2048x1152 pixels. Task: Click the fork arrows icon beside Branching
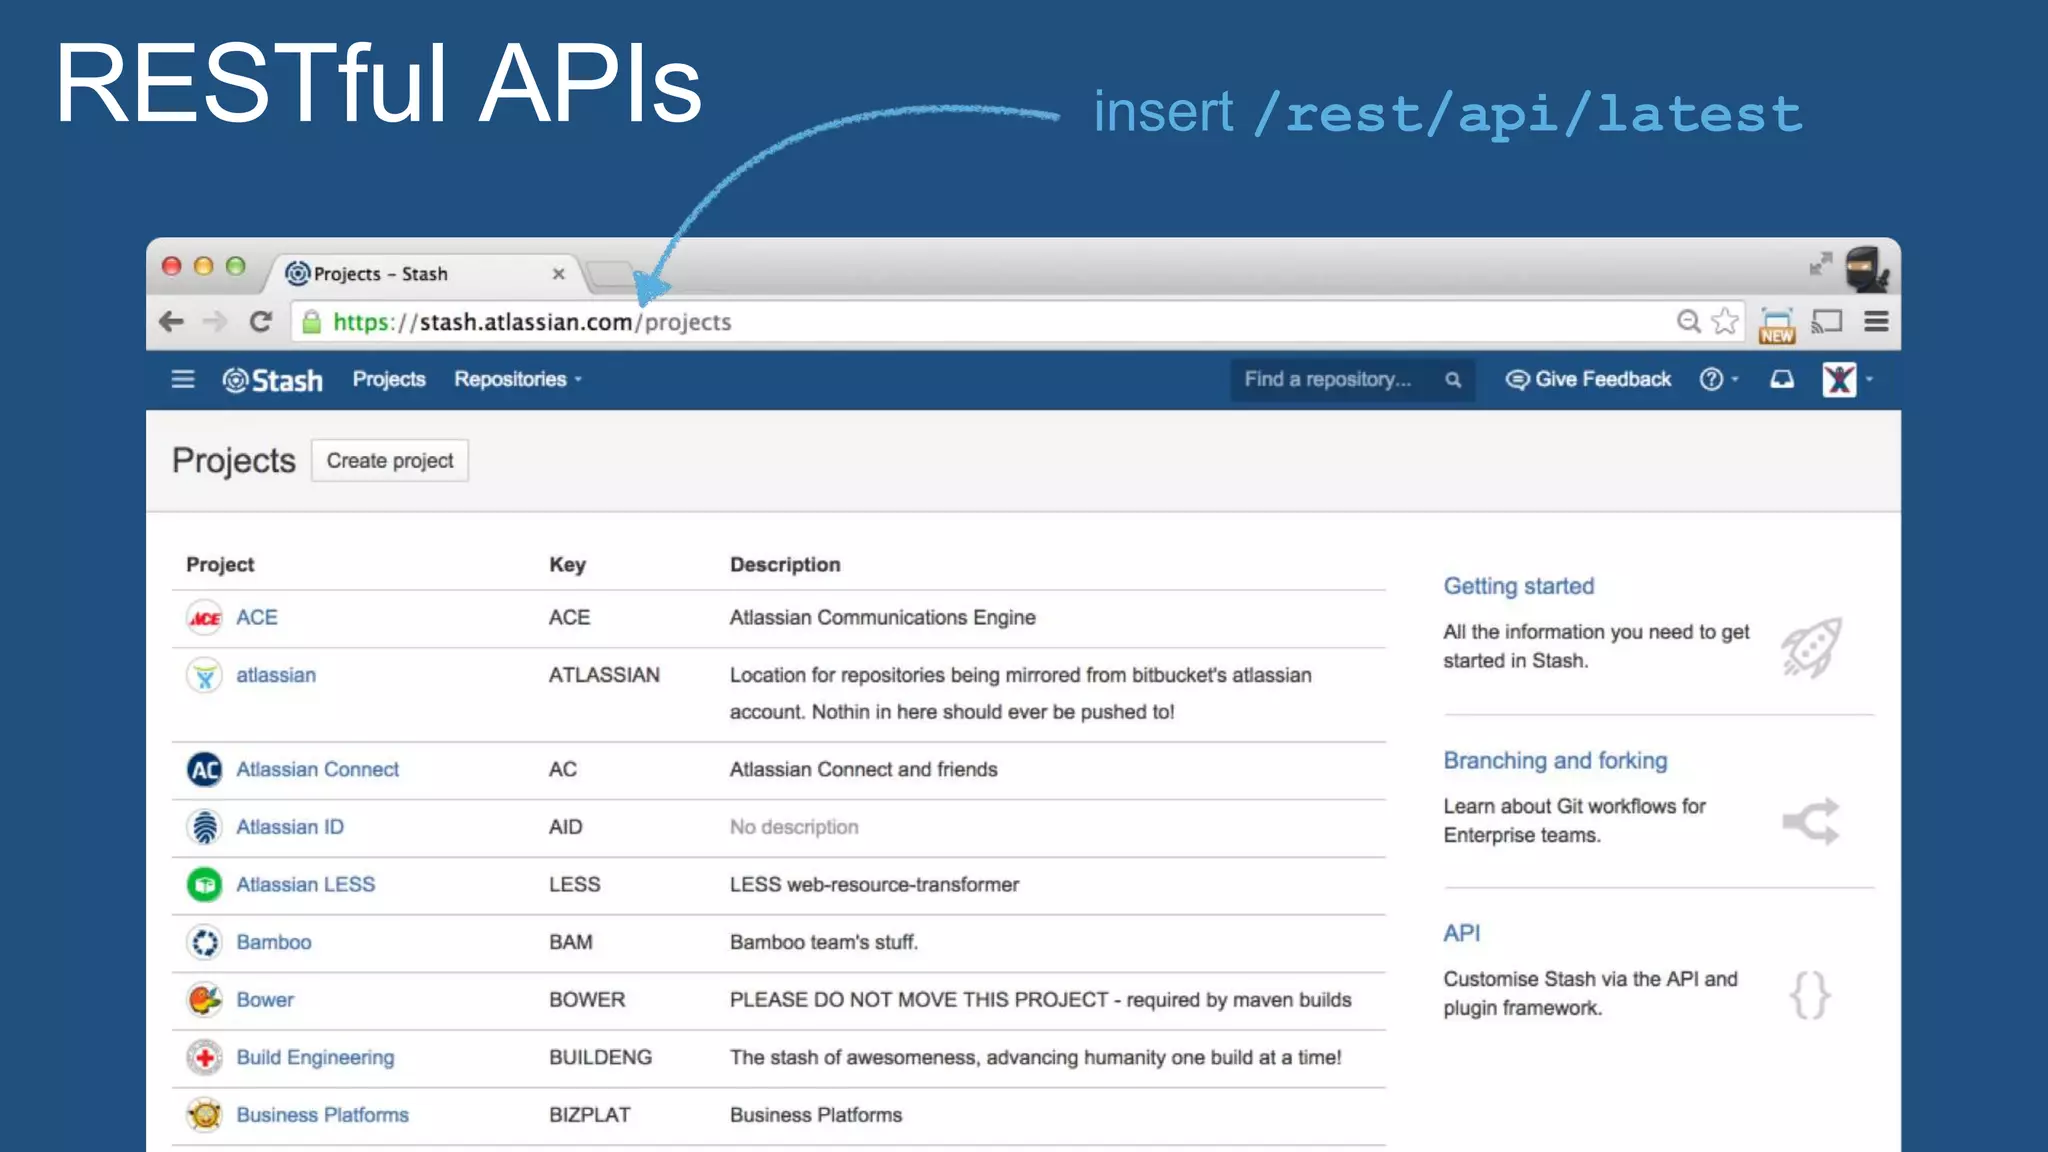tap(1811, 821)
